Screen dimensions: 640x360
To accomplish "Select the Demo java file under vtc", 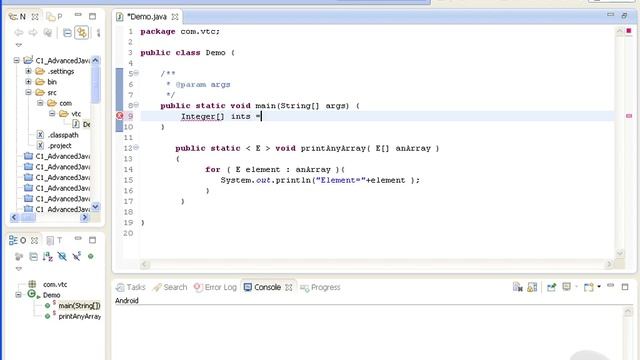I will point(81,124).
